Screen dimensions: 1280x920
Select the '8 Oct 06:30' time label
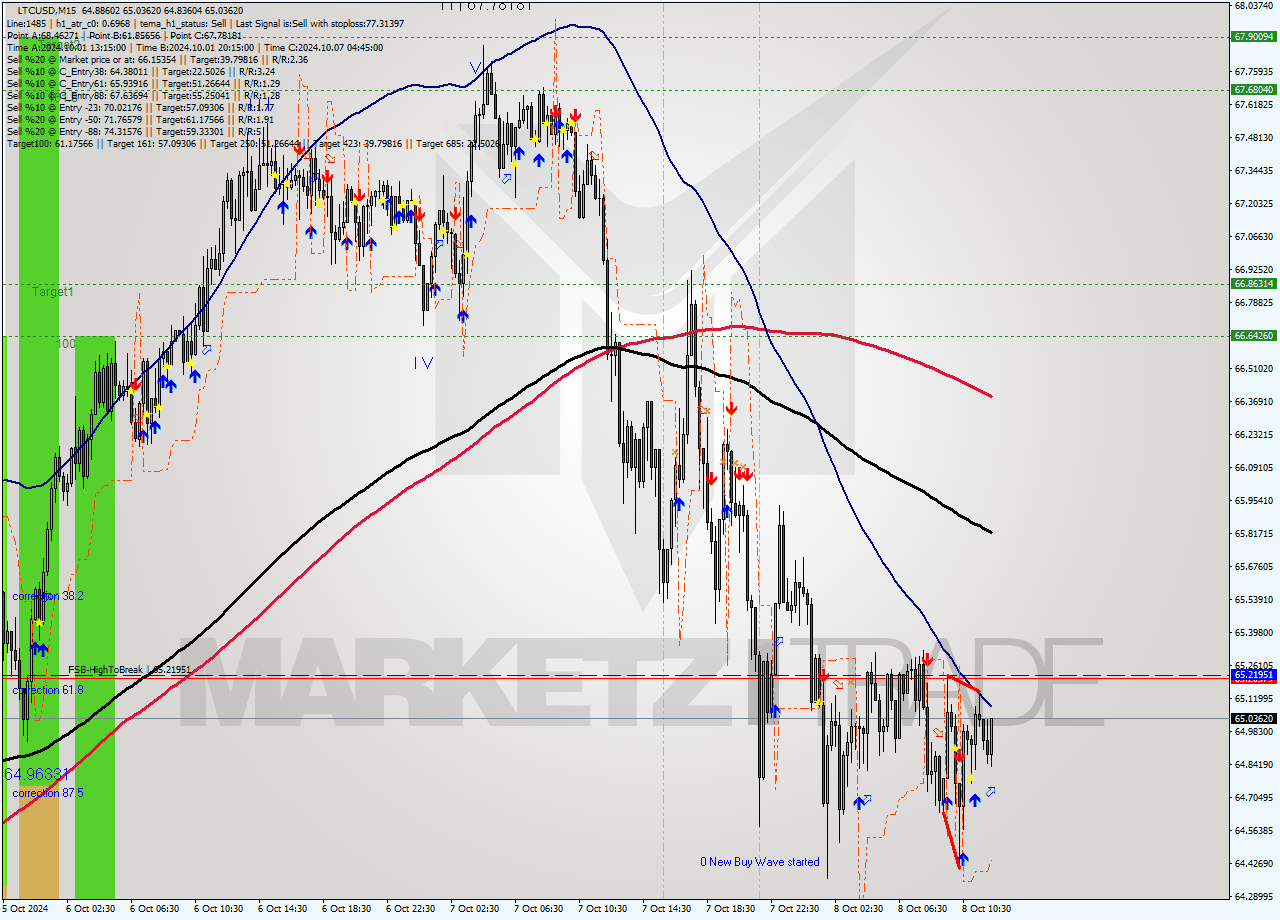tap(922, 909)
